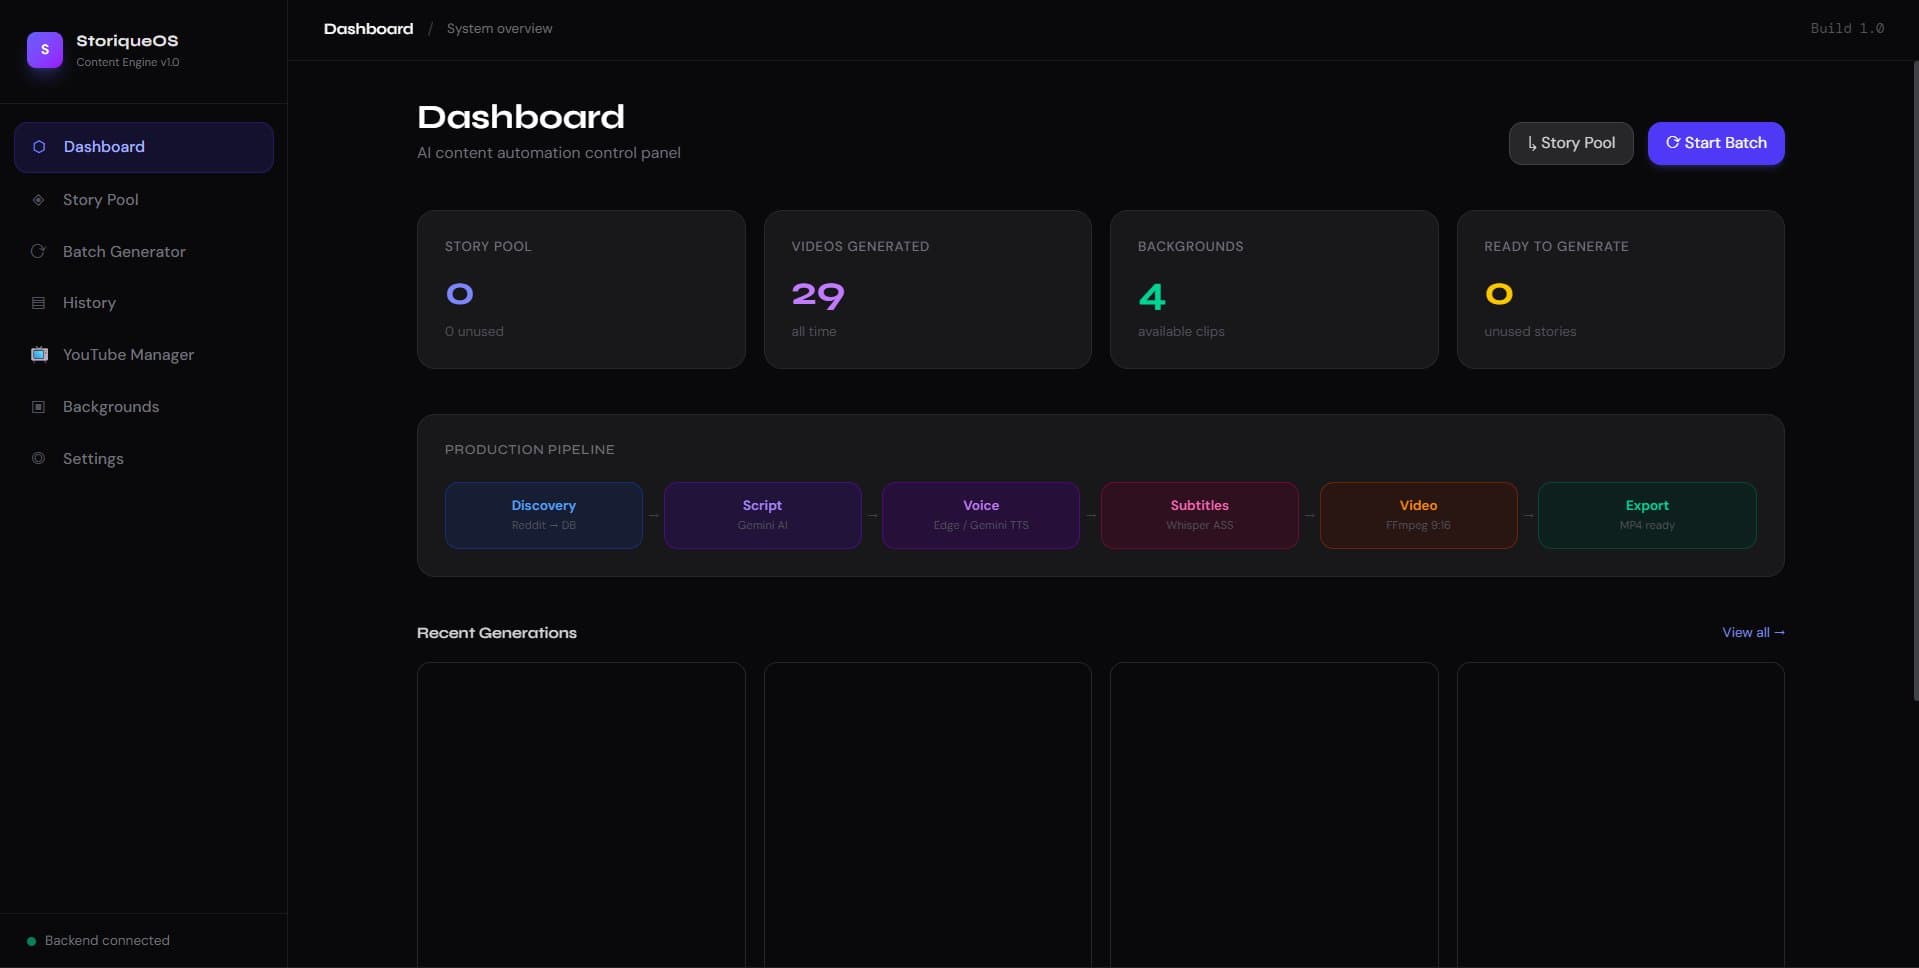Click the Story Pool header button

click(1570, 143)
